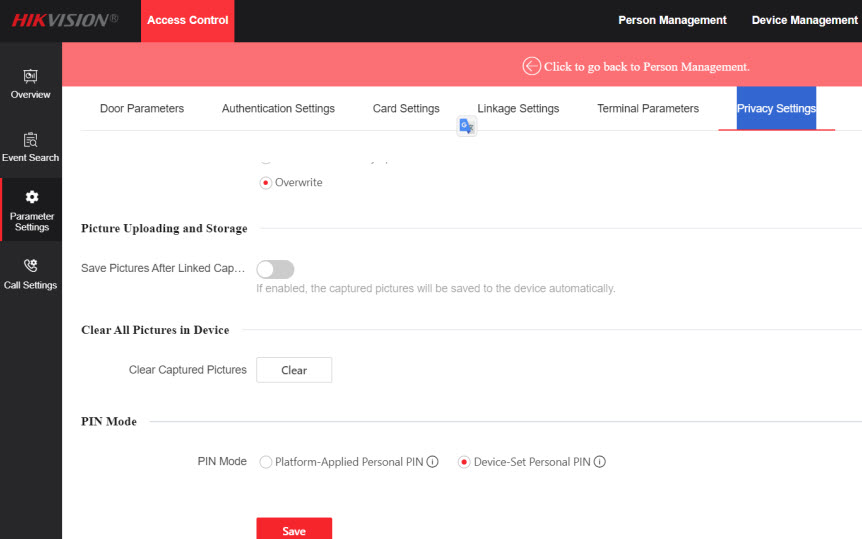This screenshot has height=539, width=862.
Task: Click the Hikvision logo
Action: click(x=64, y=20)
